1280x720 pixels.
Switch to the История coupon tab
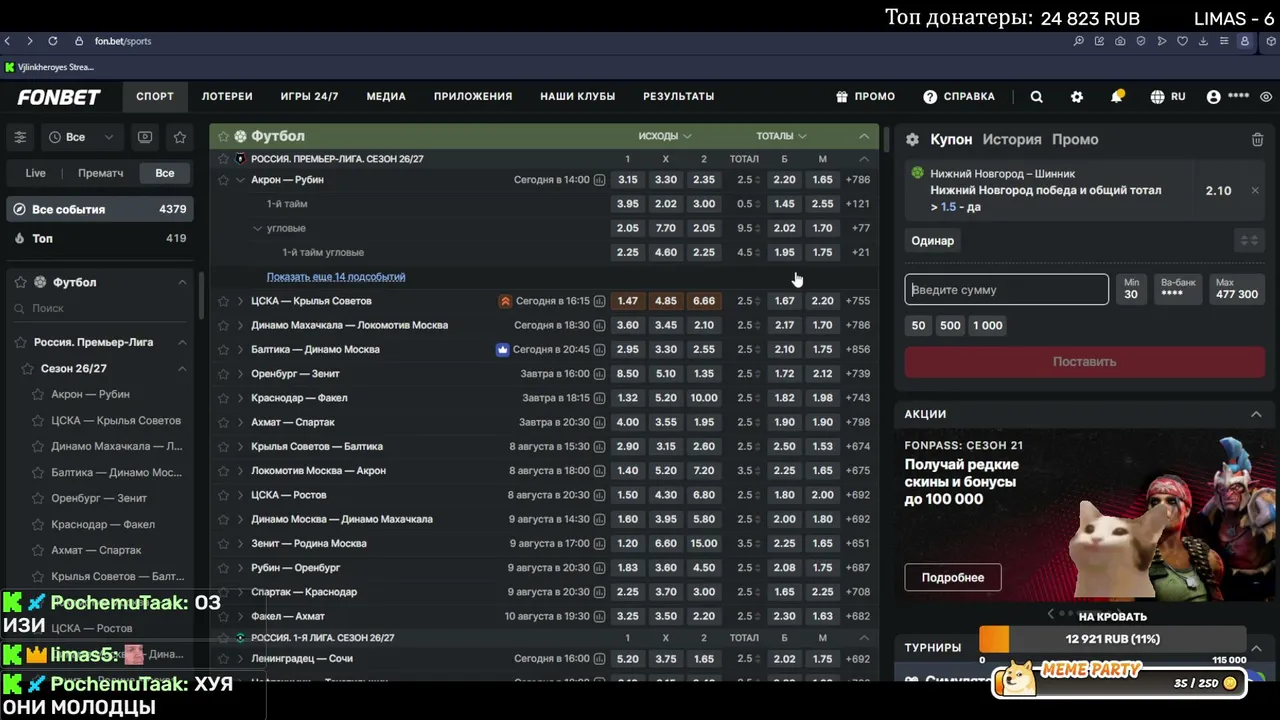pos(1012,140)
